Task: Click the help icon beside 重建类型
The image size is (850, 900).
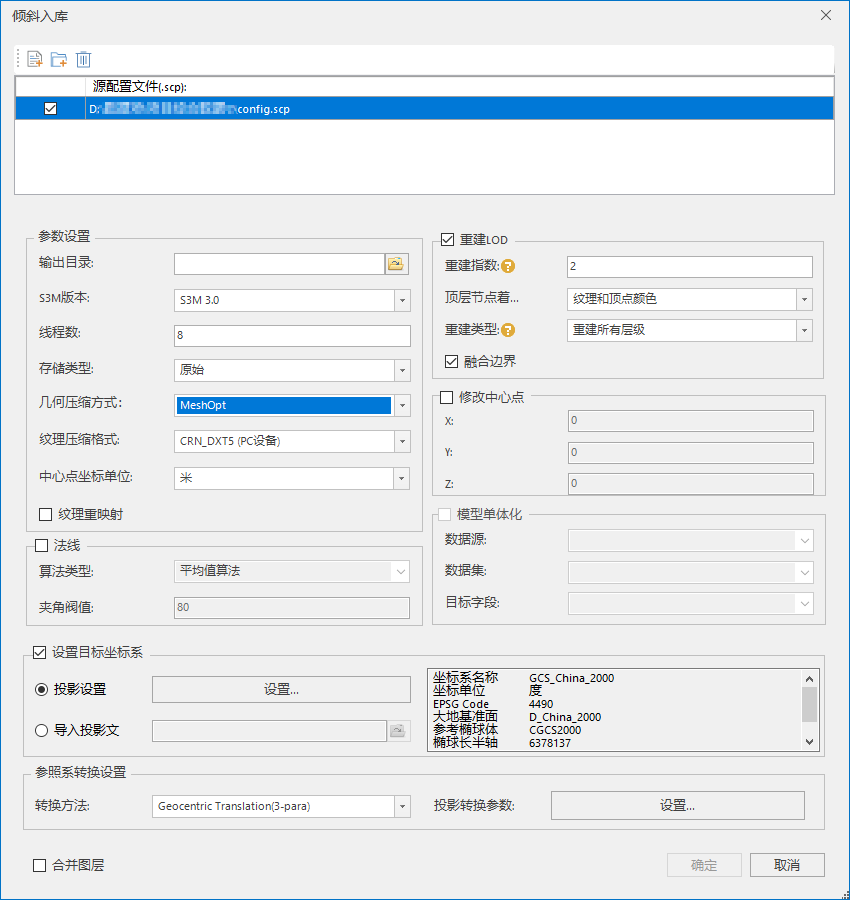Action: click(508, 330)
